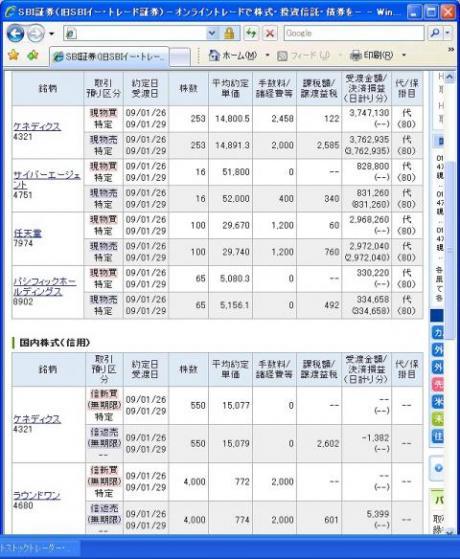Viewport: 460px width, 559px height.
Task: Click the browser Forward button
Action: click(36, 34)
